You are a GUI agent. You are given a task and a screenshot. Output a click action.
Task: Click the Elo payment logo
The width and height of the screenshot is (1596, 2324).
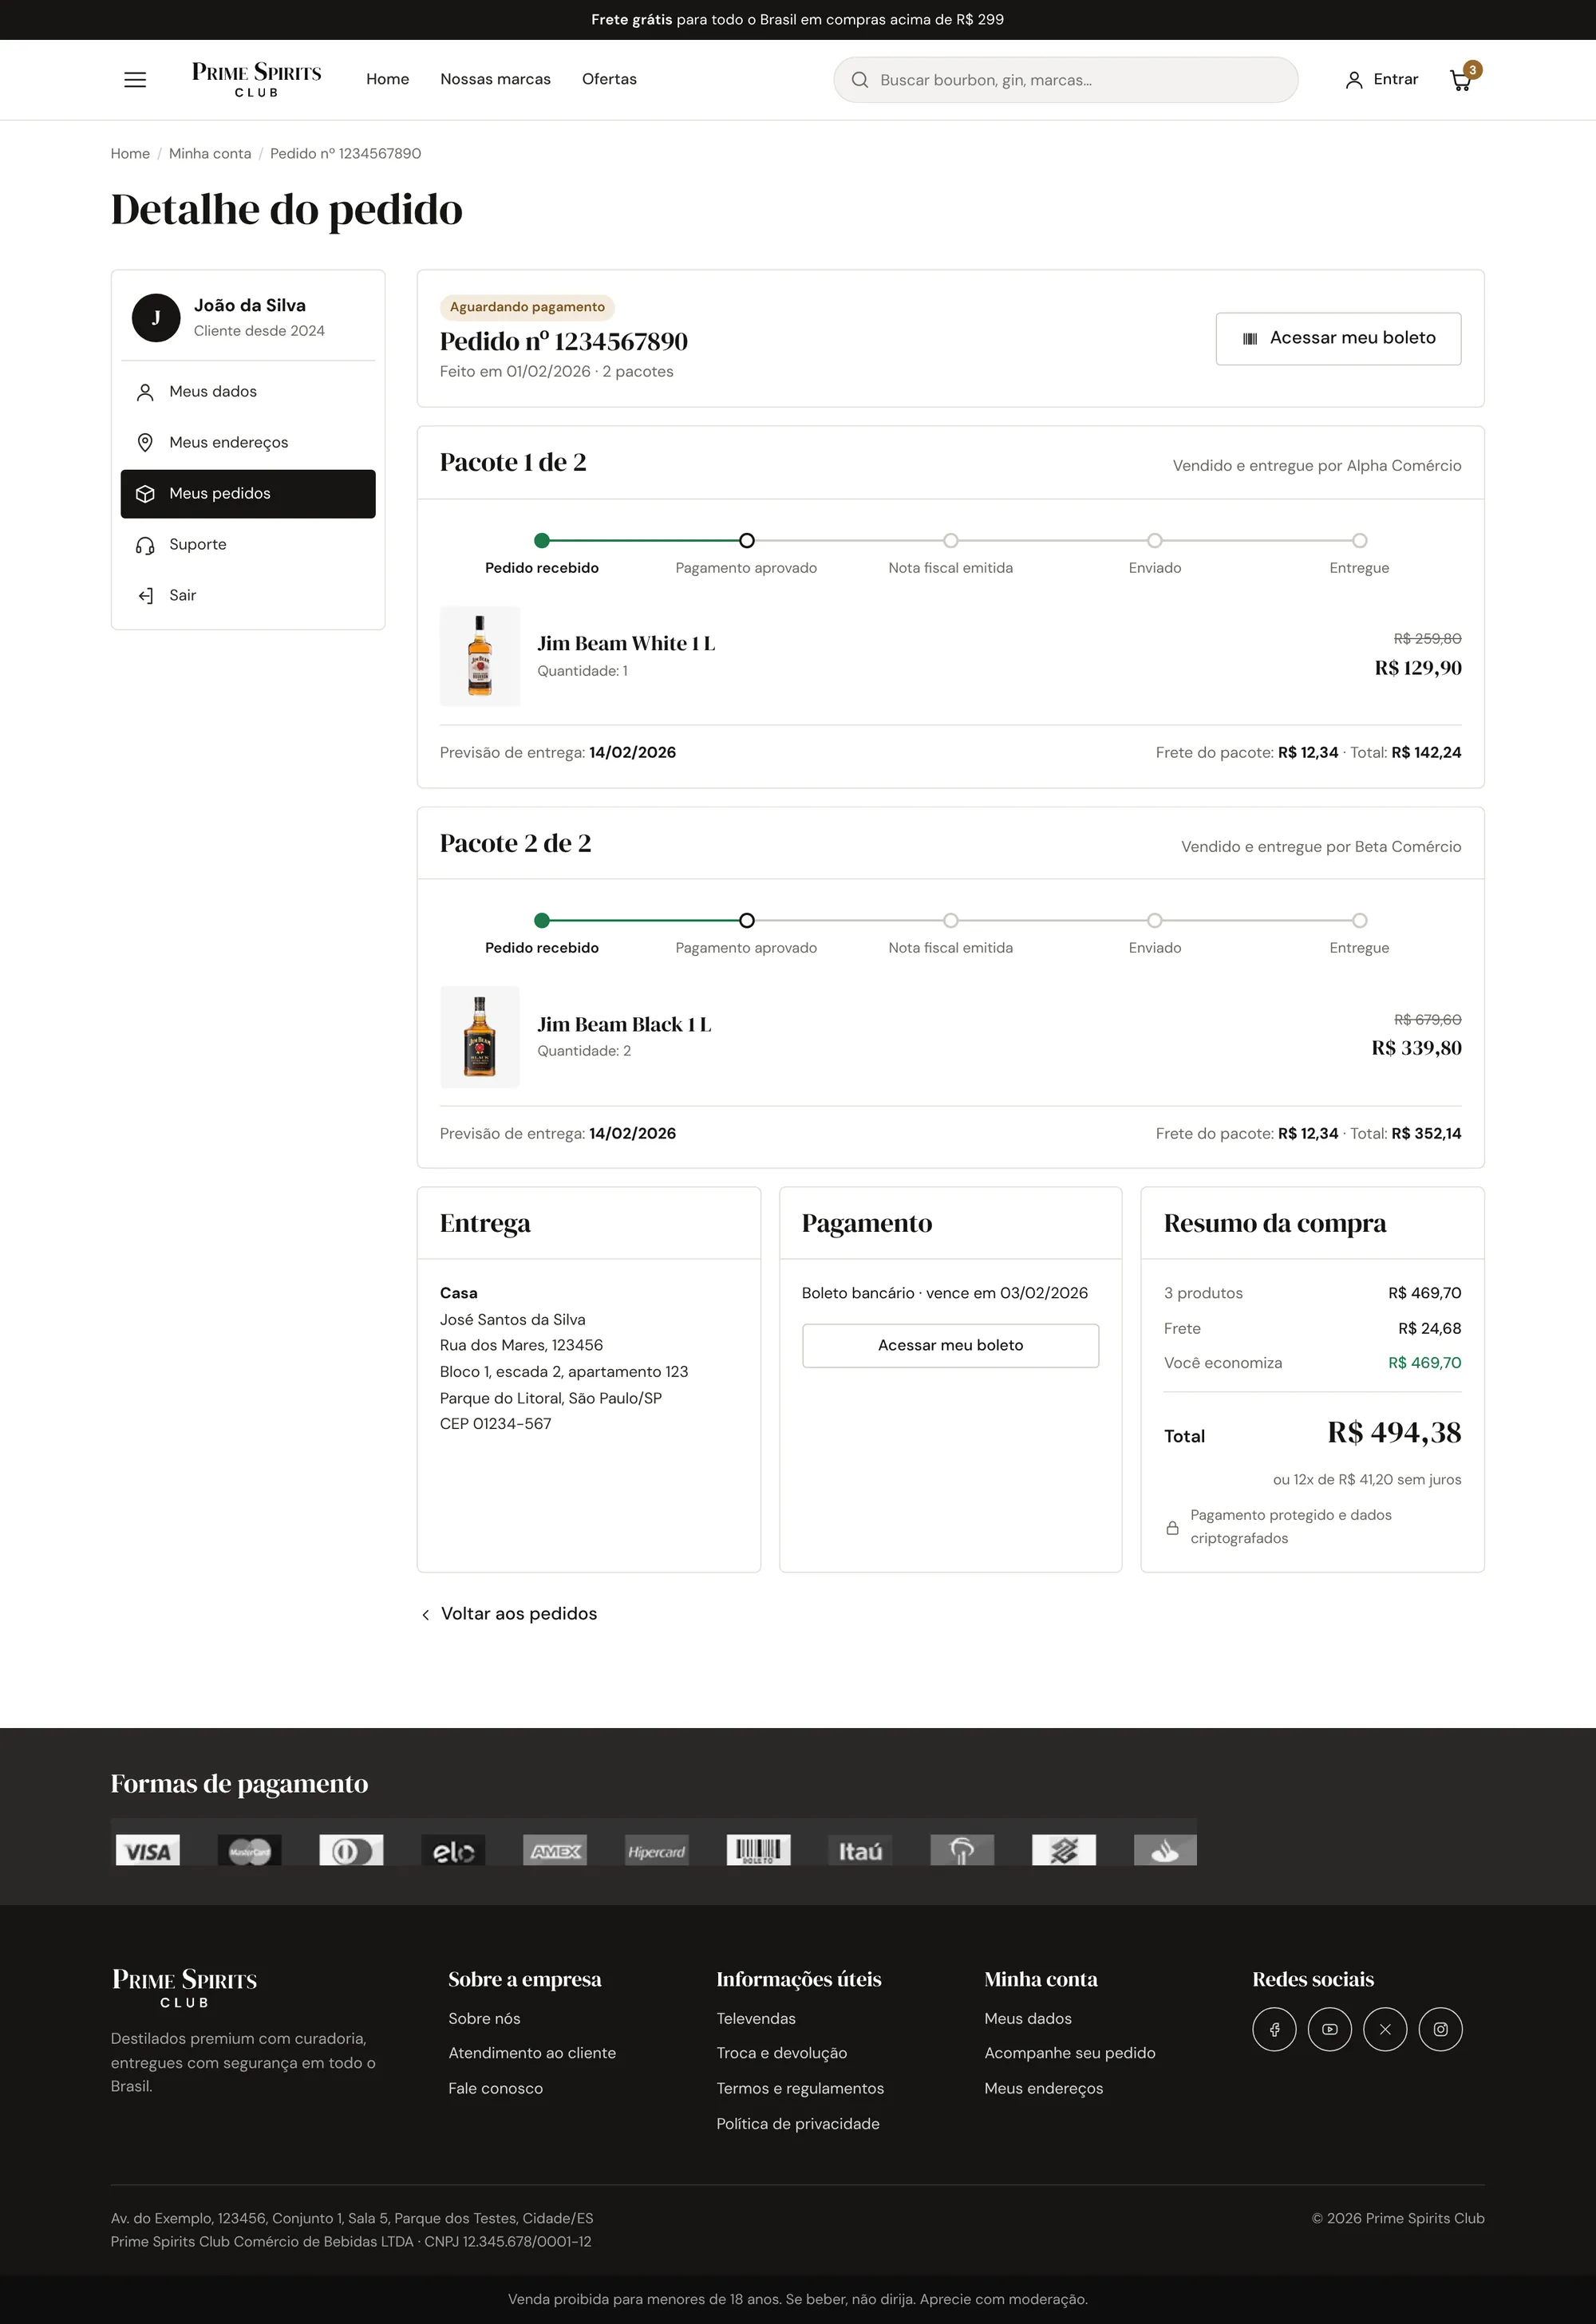pos(453,1850)
